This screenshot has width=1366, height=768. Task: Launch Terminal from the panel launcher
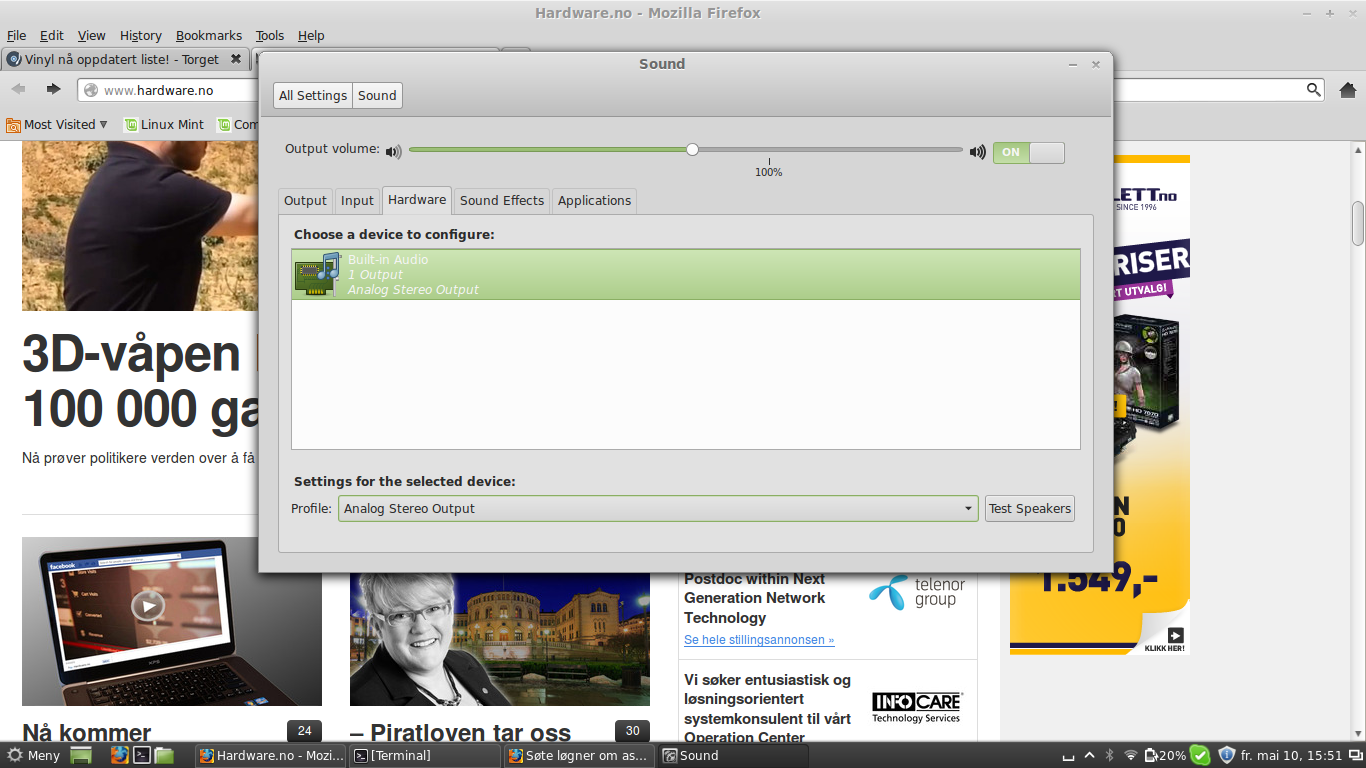point(142,755)
